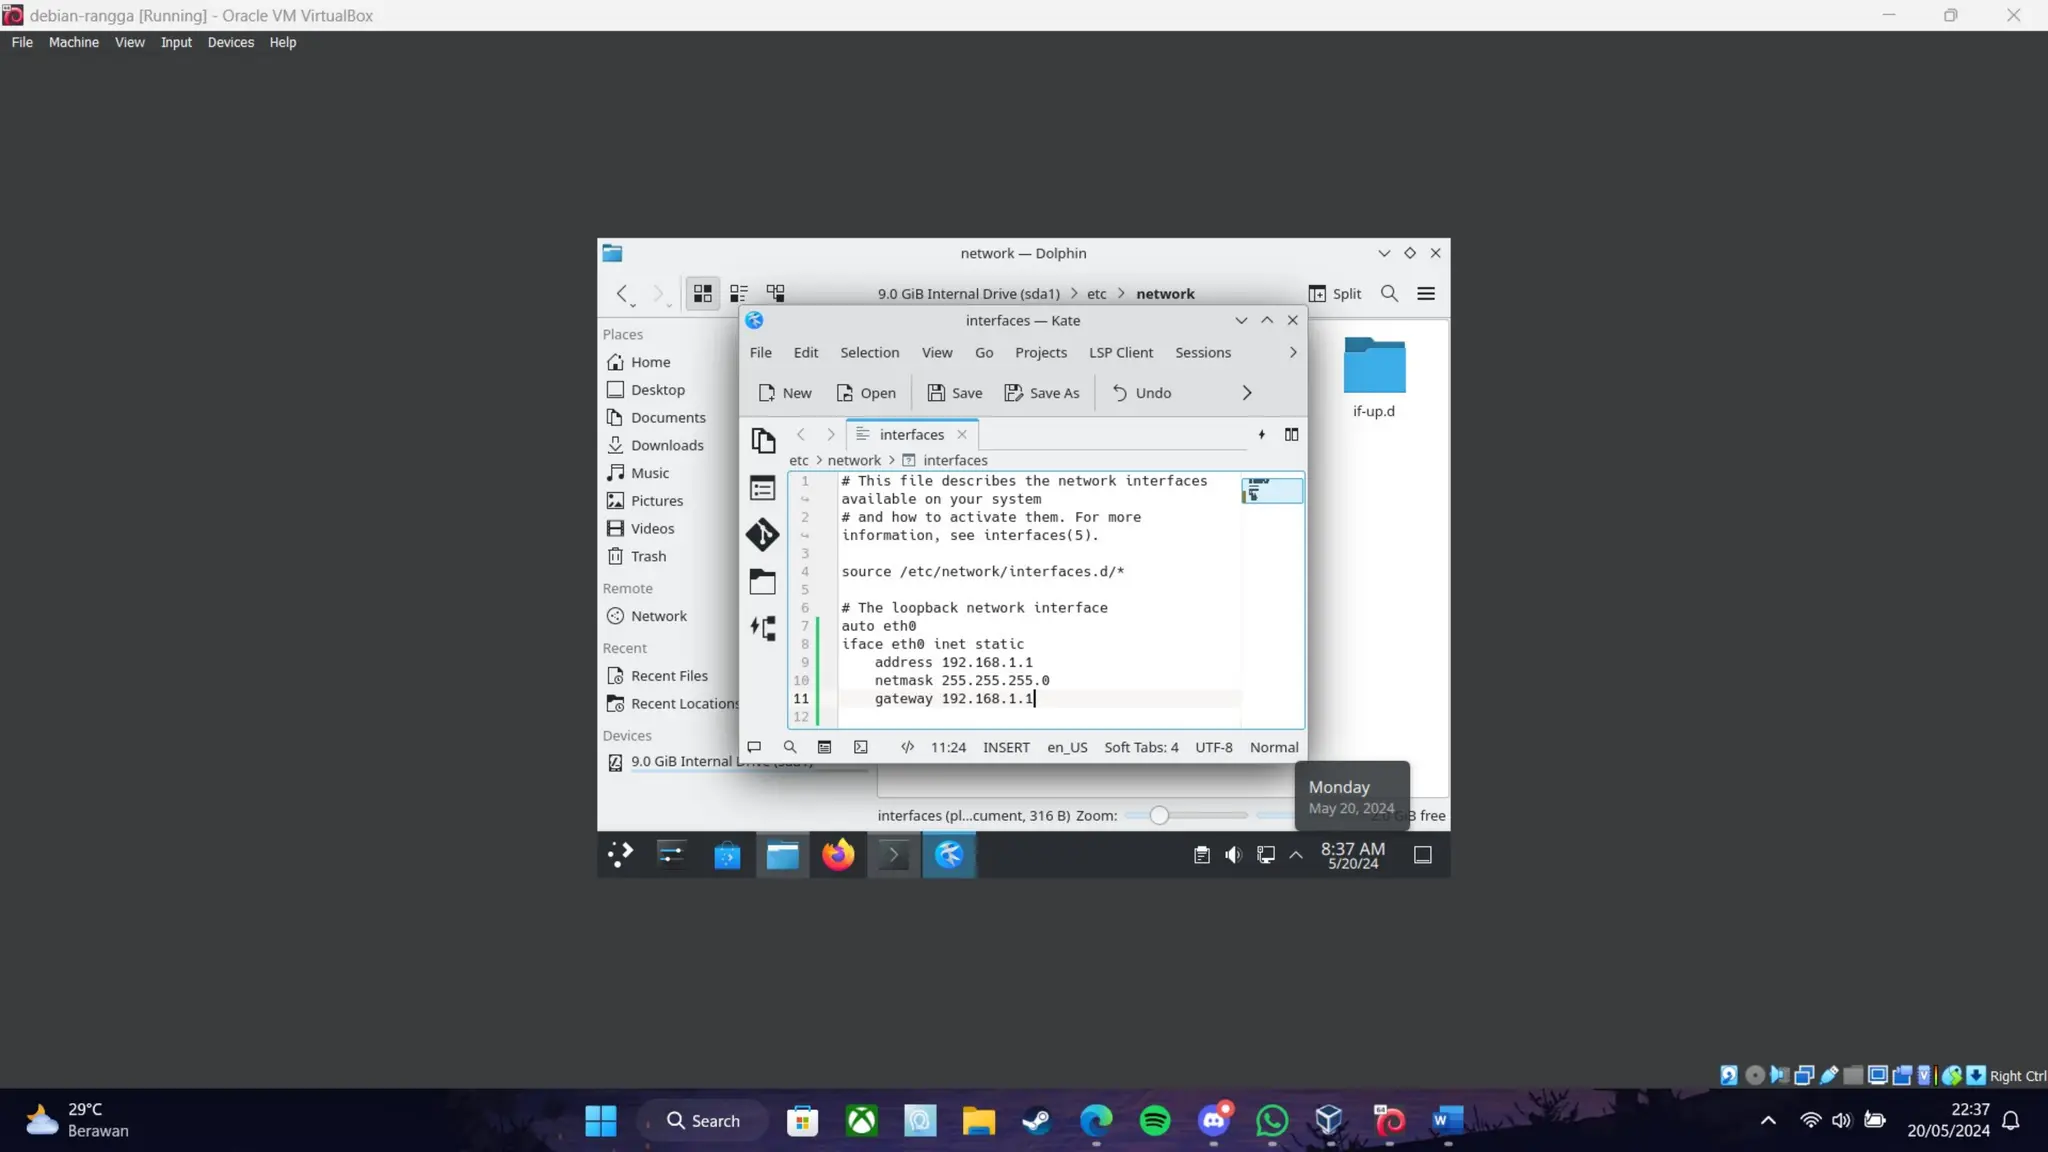Open the LSP client symbol tree icon

point(763,628)
